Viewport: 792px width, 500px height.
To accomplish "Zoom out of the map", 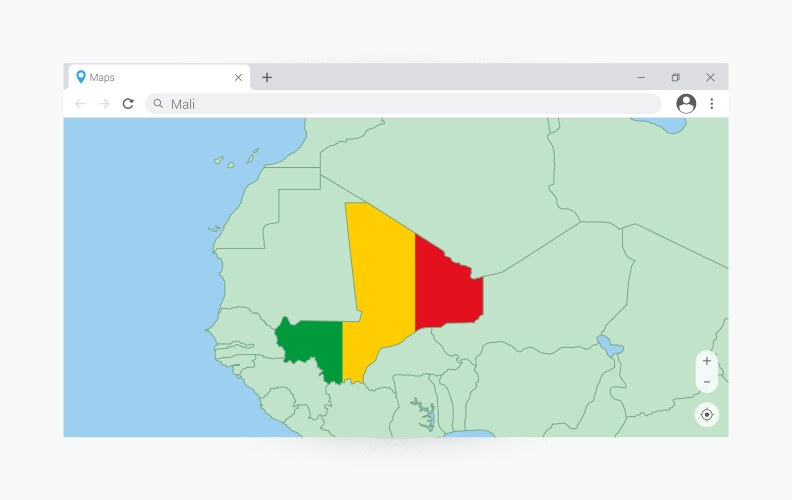I will point(707,382).
